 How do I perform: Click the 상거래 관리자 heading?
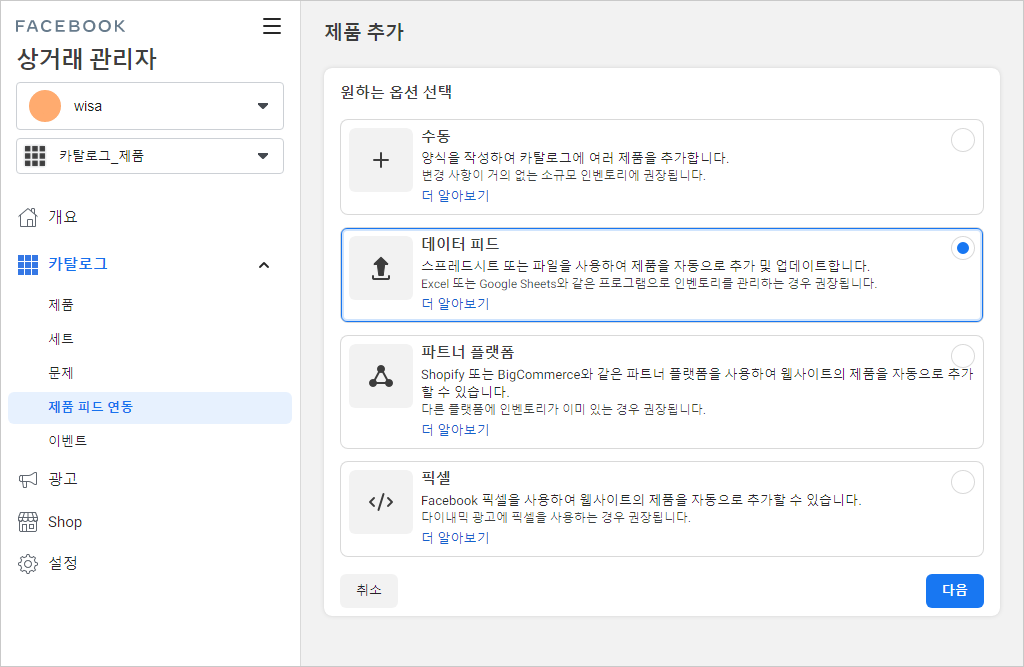[x=86, y=59]
